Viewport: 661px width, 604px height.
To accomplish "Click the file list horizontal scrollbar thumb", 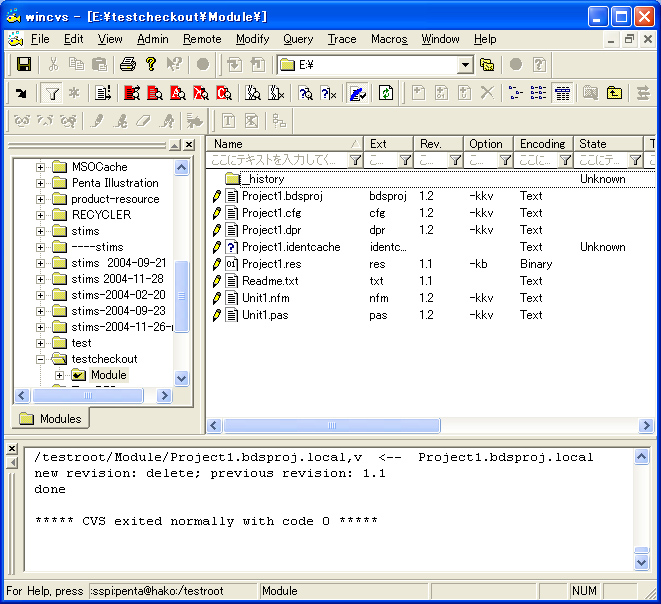I will [x=332, y=425].
